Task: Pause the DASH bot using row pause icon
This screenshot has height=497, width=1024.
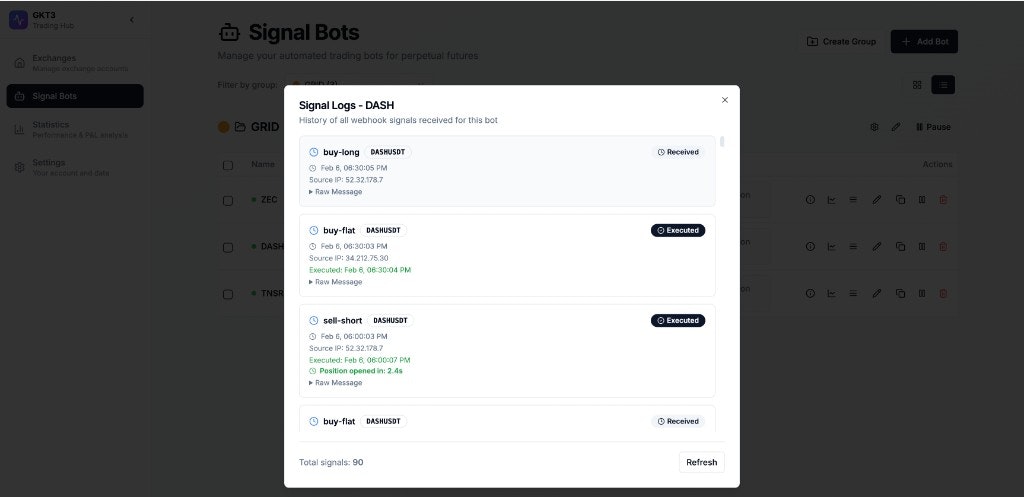Action: 921,246
